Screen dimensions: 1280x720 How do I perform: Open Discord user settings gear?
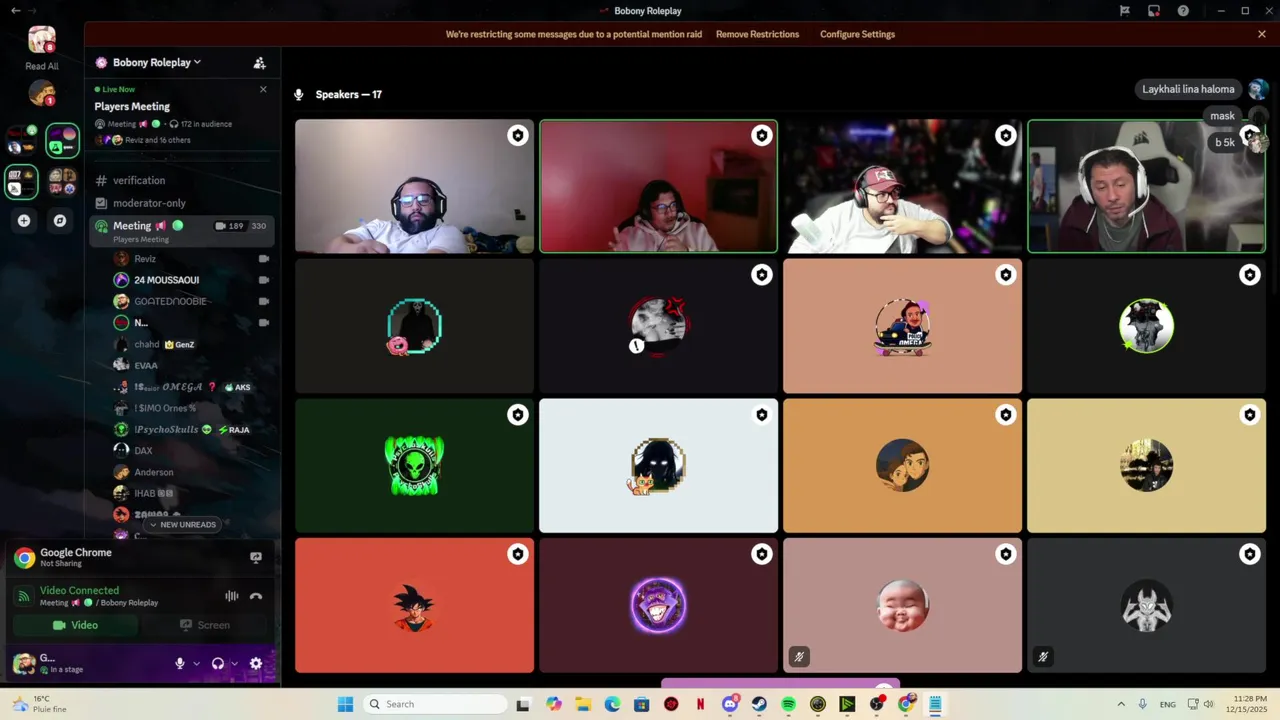coord(256,663)
